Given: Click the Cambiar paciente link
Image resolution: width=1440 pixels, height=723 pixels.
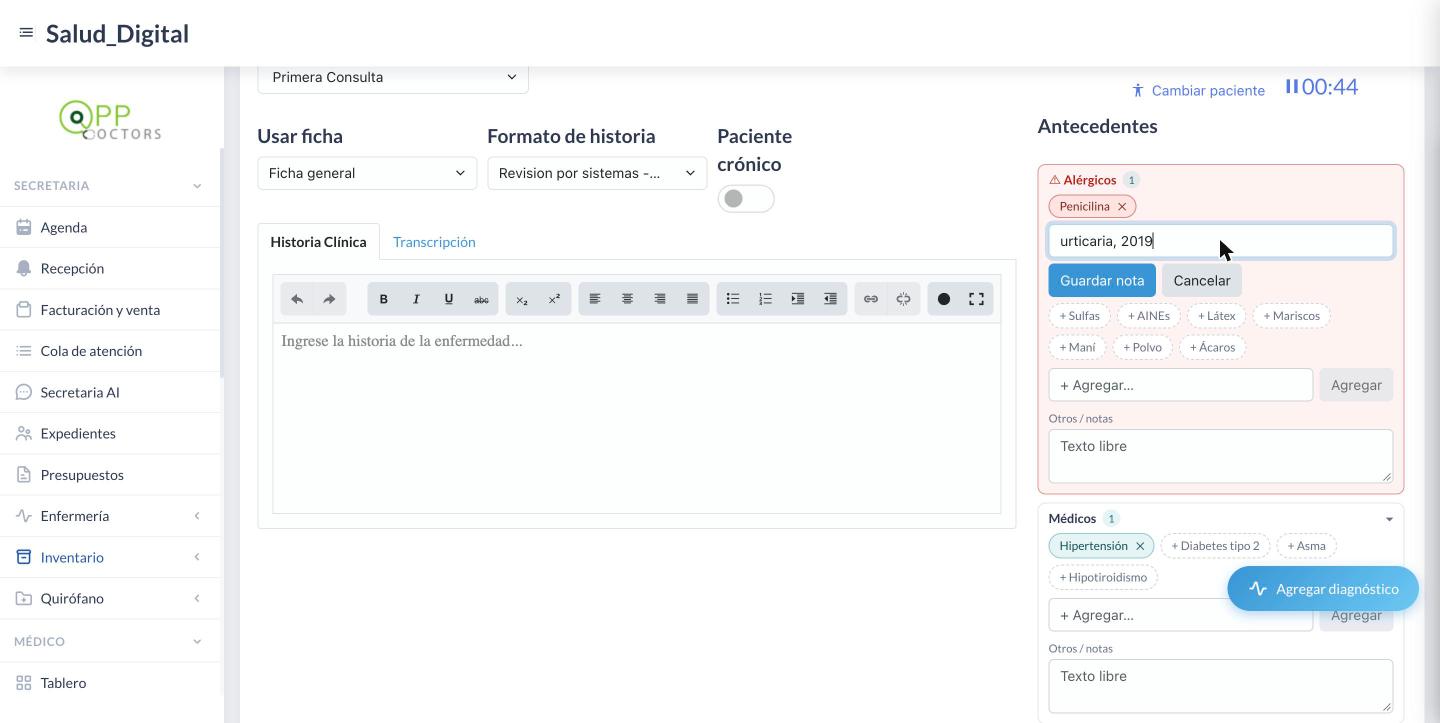Looking at the screenshot, I should [1199, 90].
